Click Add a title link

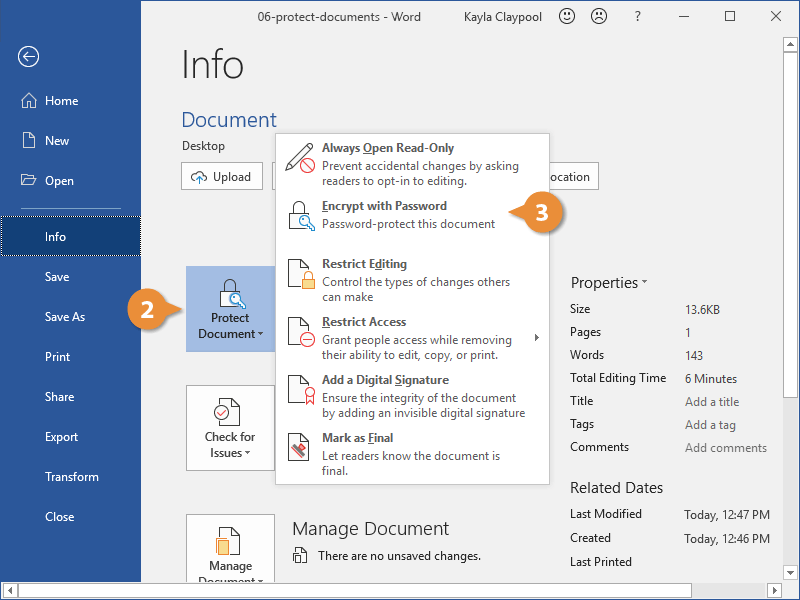point(711,401)
